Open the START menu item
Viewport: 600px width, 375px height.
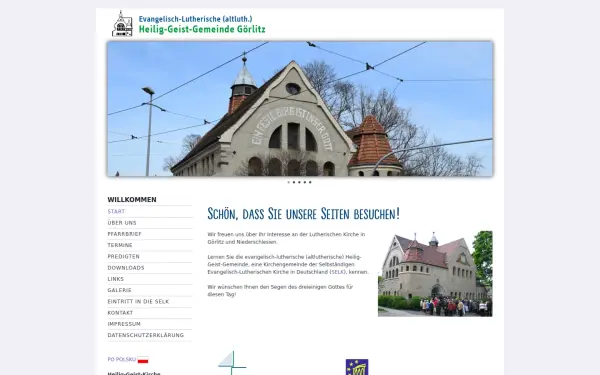tap(116, 212)
